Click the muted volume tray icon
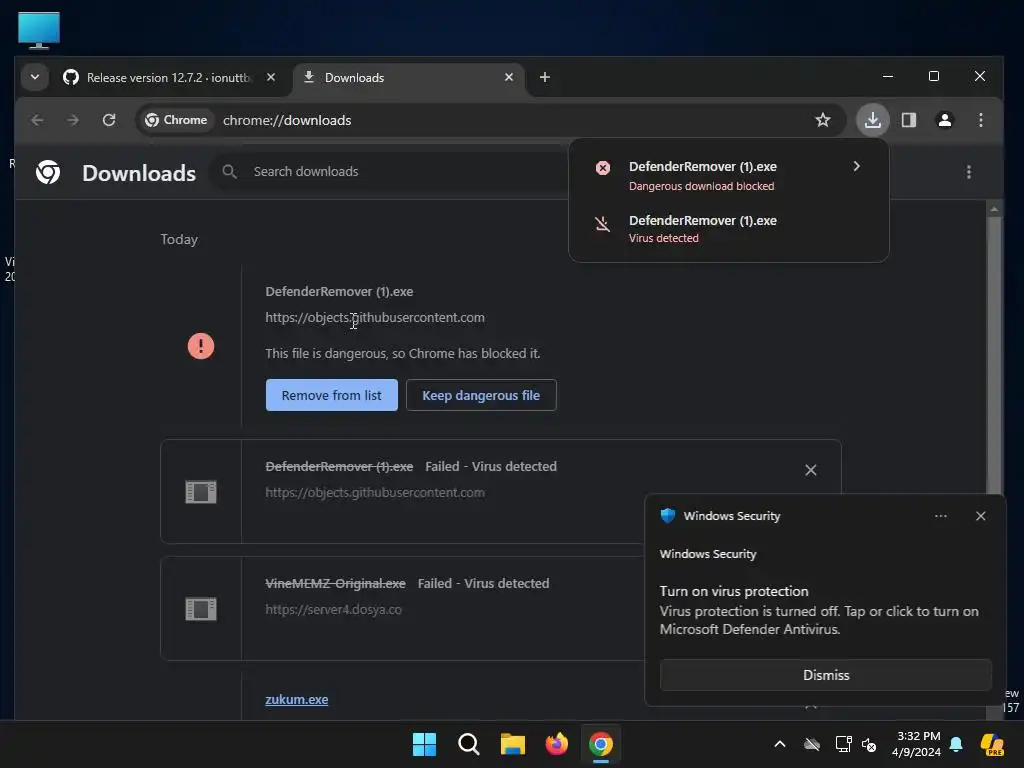This screenshot has width=1024, height=768. coord(869,744)
